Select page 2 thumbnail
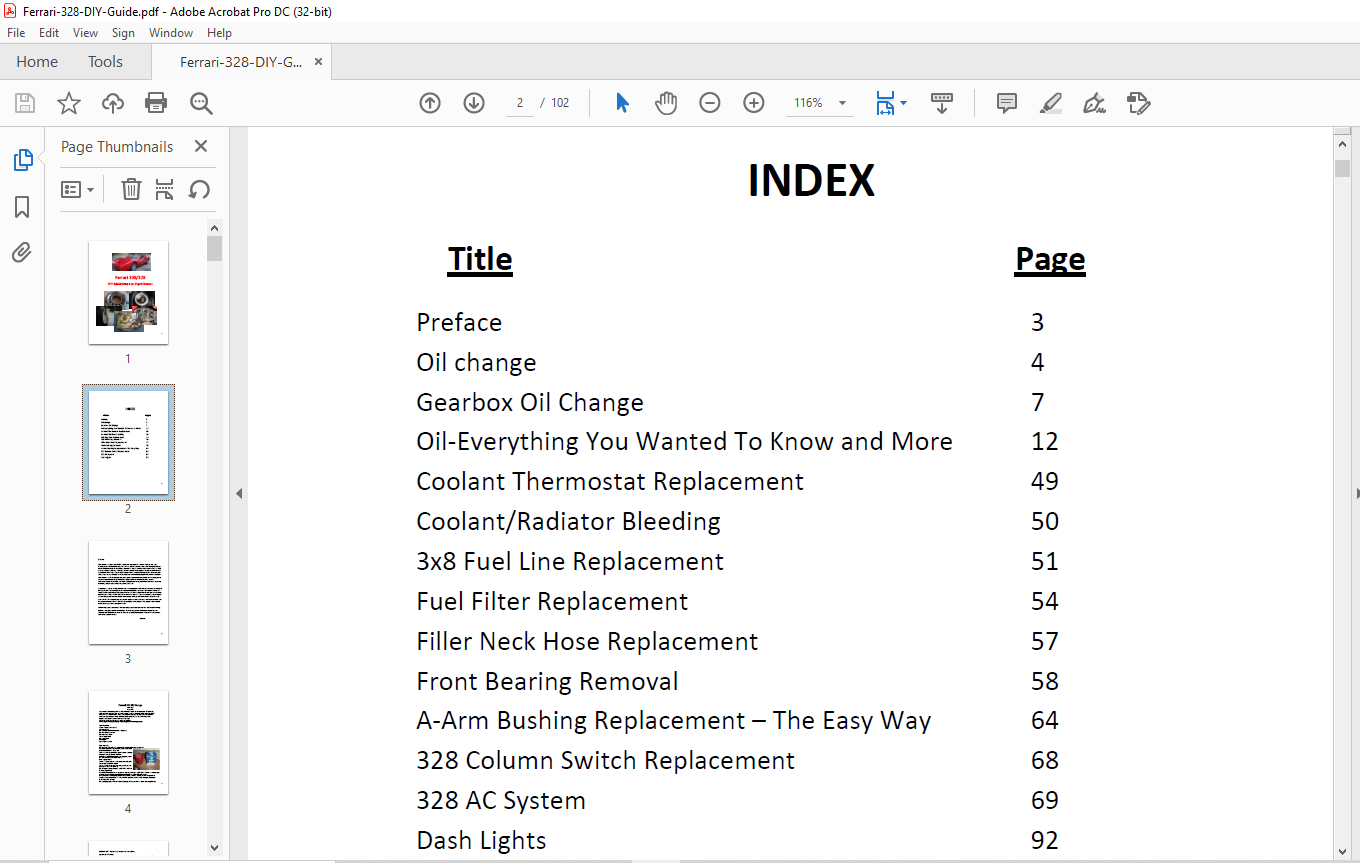The image size is (1360, 863). coord(128,442)
